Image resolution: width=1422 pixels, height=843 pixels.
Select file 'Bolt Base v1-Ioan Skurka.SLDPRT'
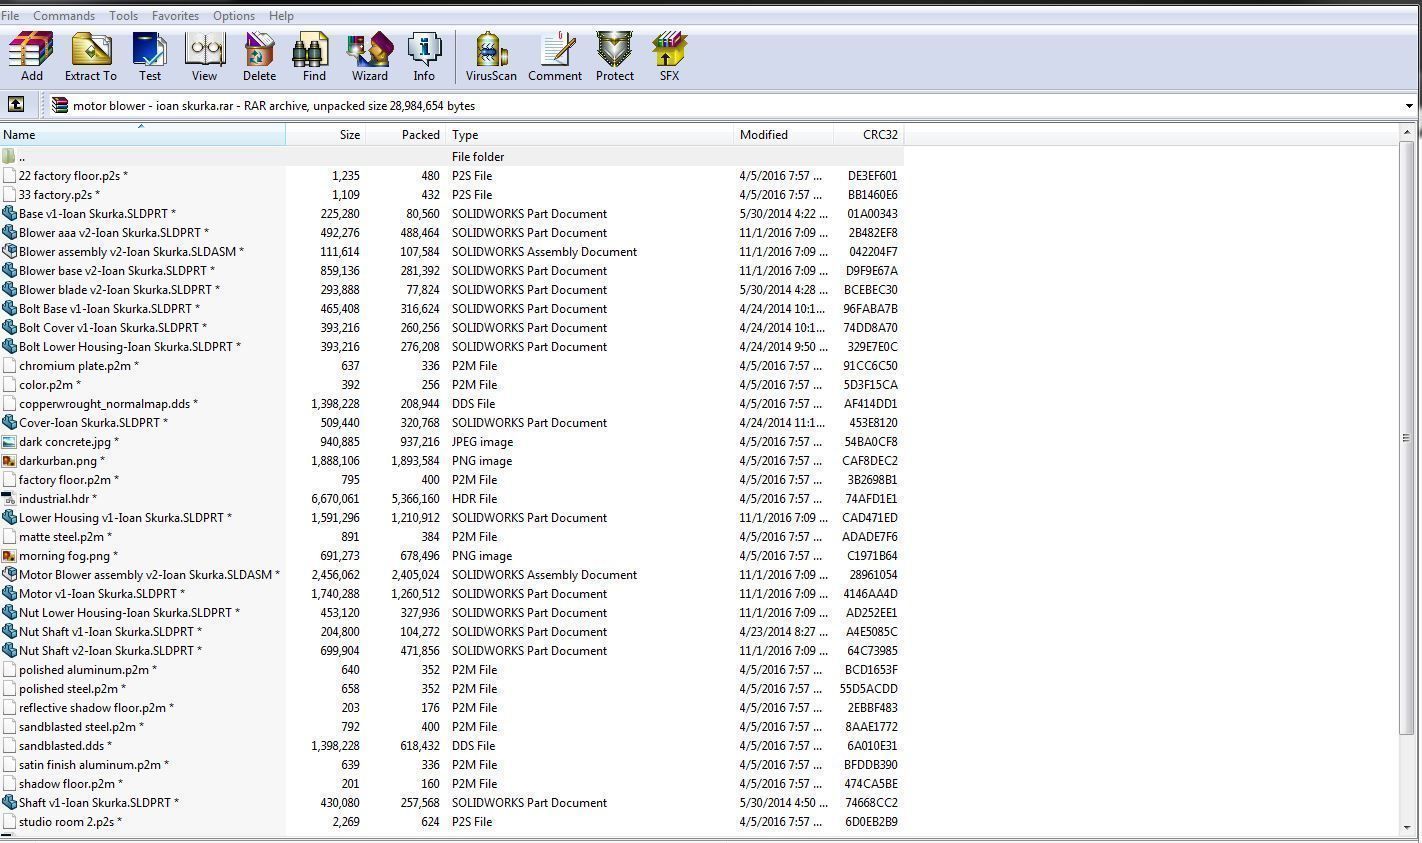point(109,308)
